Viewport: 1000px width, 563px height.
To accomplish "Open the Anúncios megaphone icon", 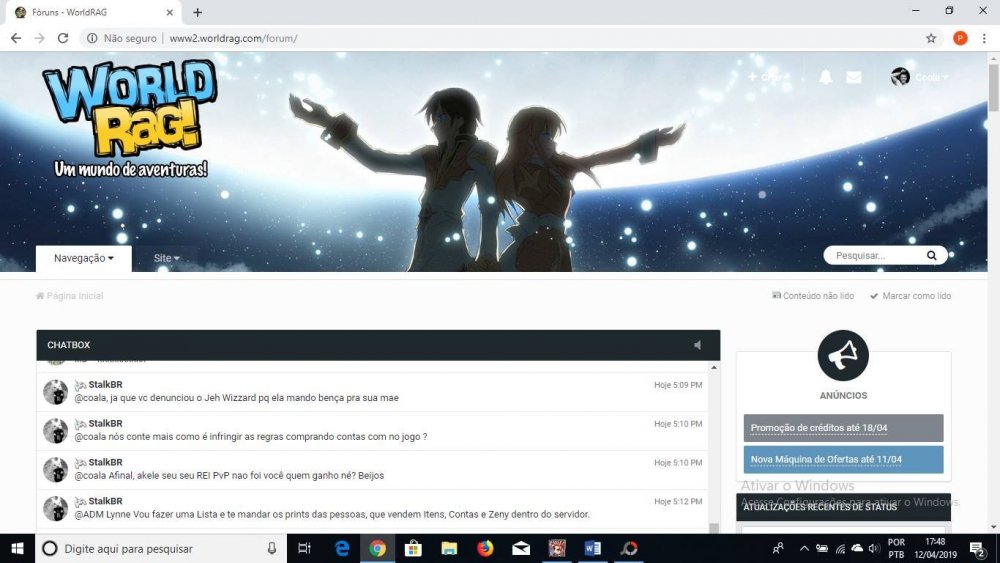I will coord(843,356).
